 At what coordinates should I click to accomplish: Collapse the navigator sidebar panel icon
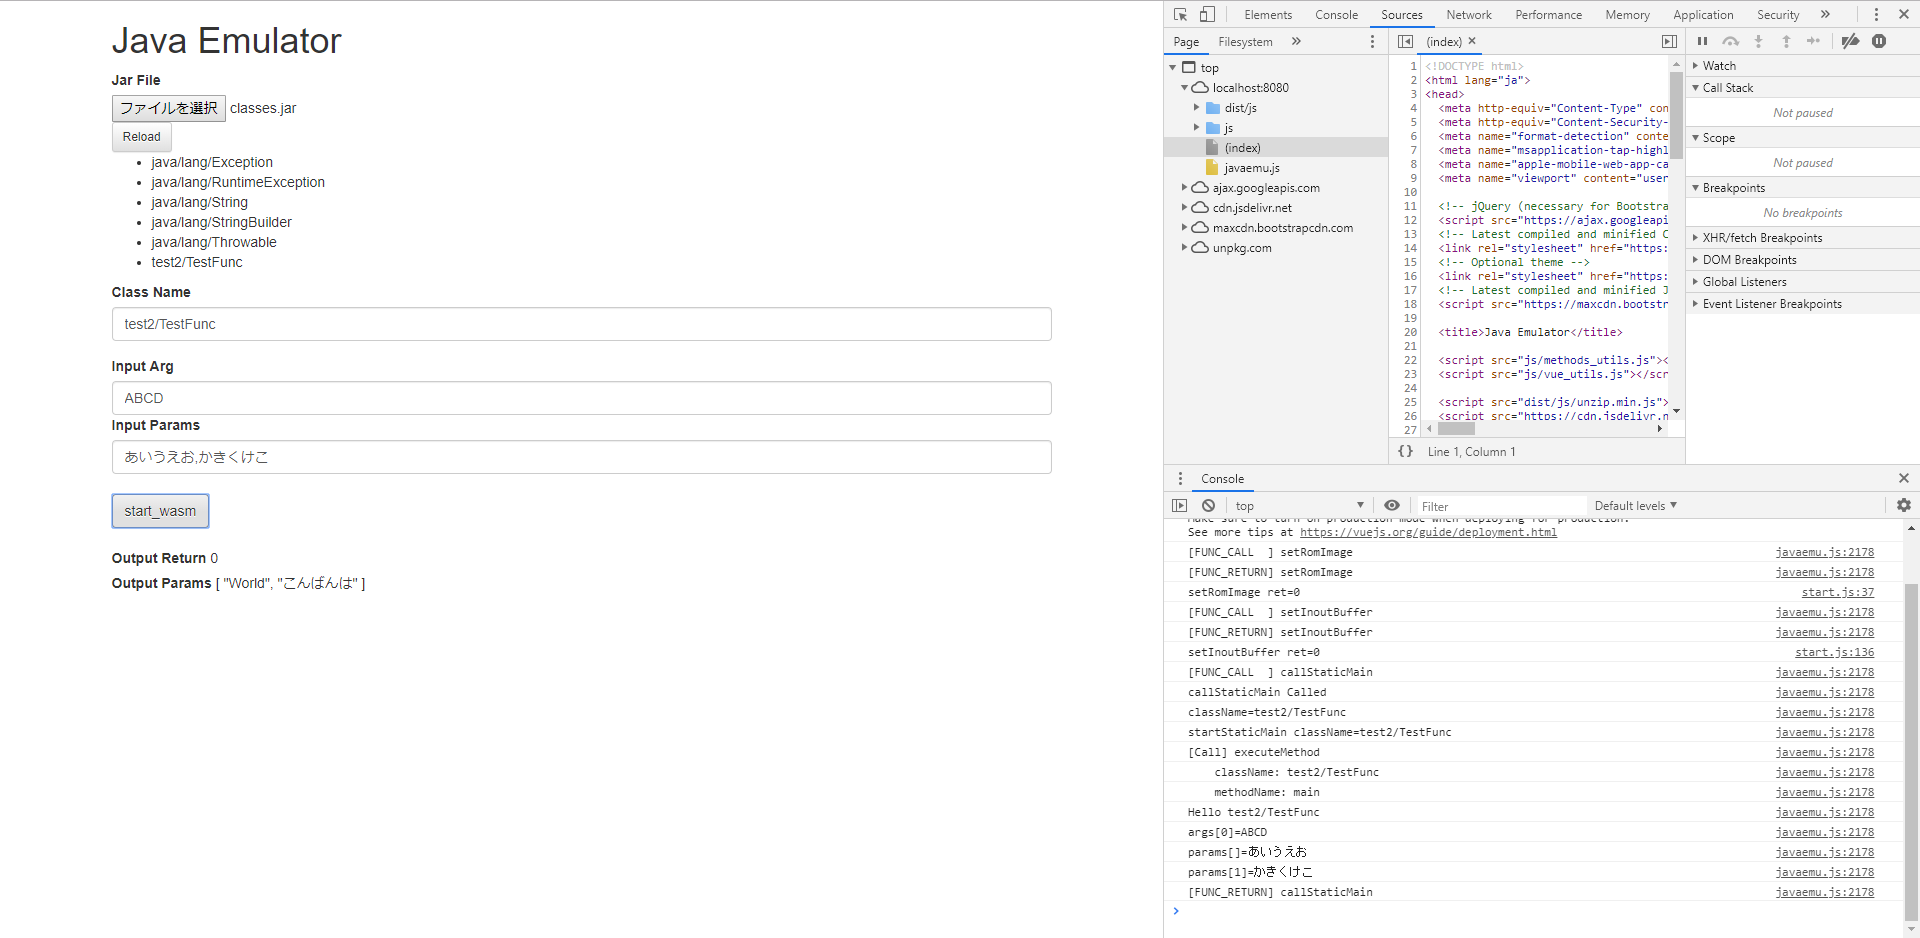1405,41
